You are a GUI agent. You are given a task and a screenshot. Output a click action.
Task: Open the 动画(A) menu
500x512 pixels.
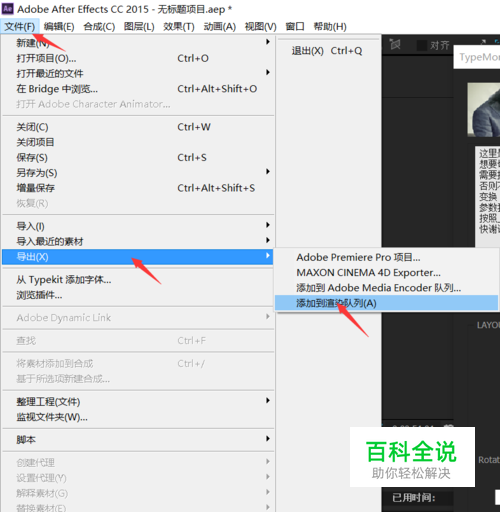220,26
